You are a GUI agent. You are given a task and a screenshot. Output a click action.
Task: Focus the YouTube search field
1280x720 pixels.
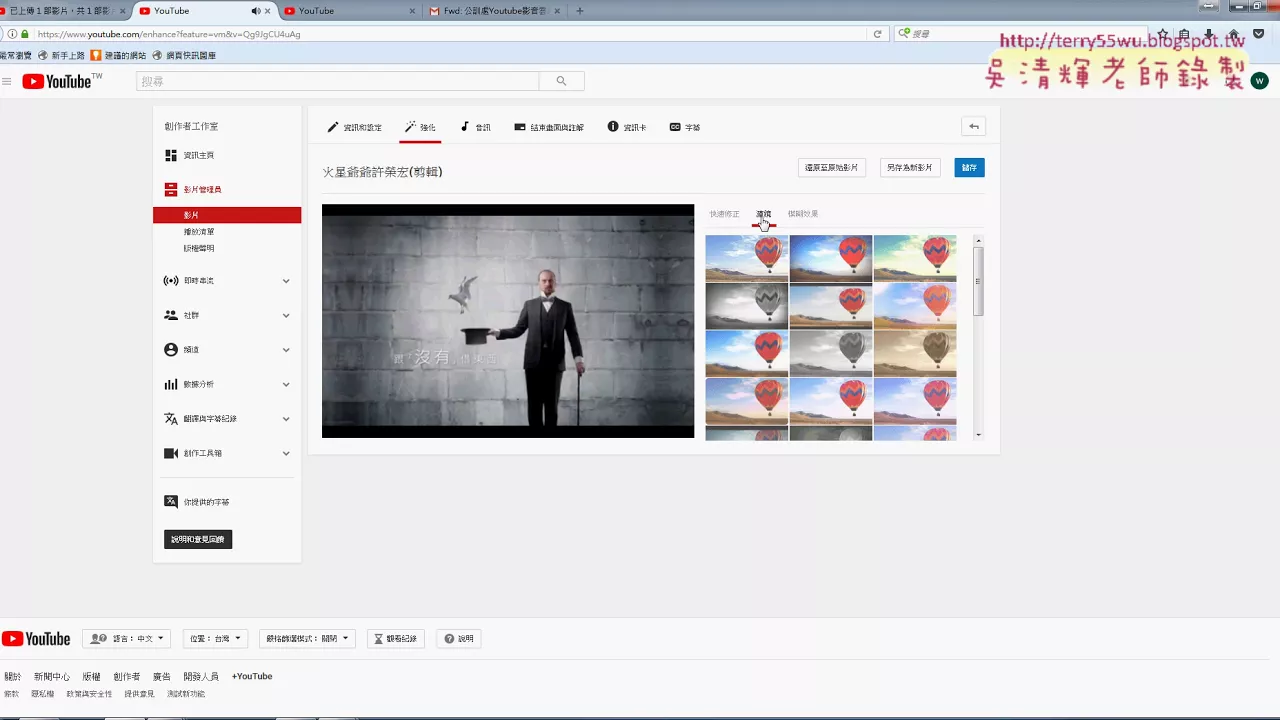(337, 81)
